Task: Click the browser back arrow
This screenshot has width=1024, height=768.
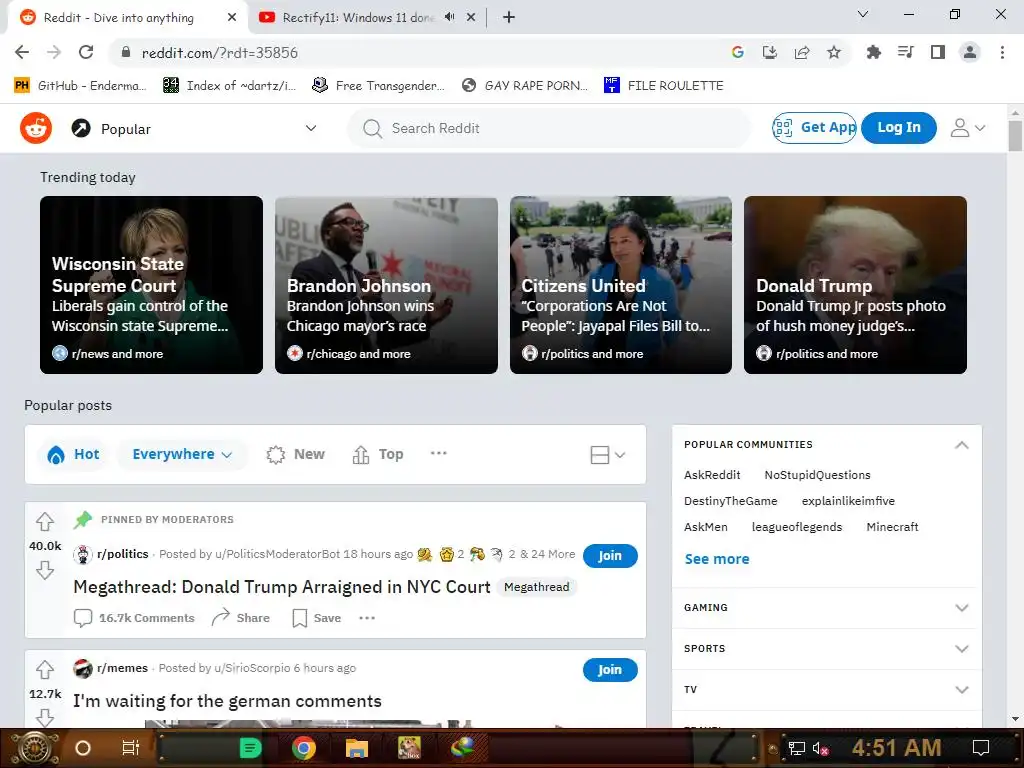Action: coord(22,52)
